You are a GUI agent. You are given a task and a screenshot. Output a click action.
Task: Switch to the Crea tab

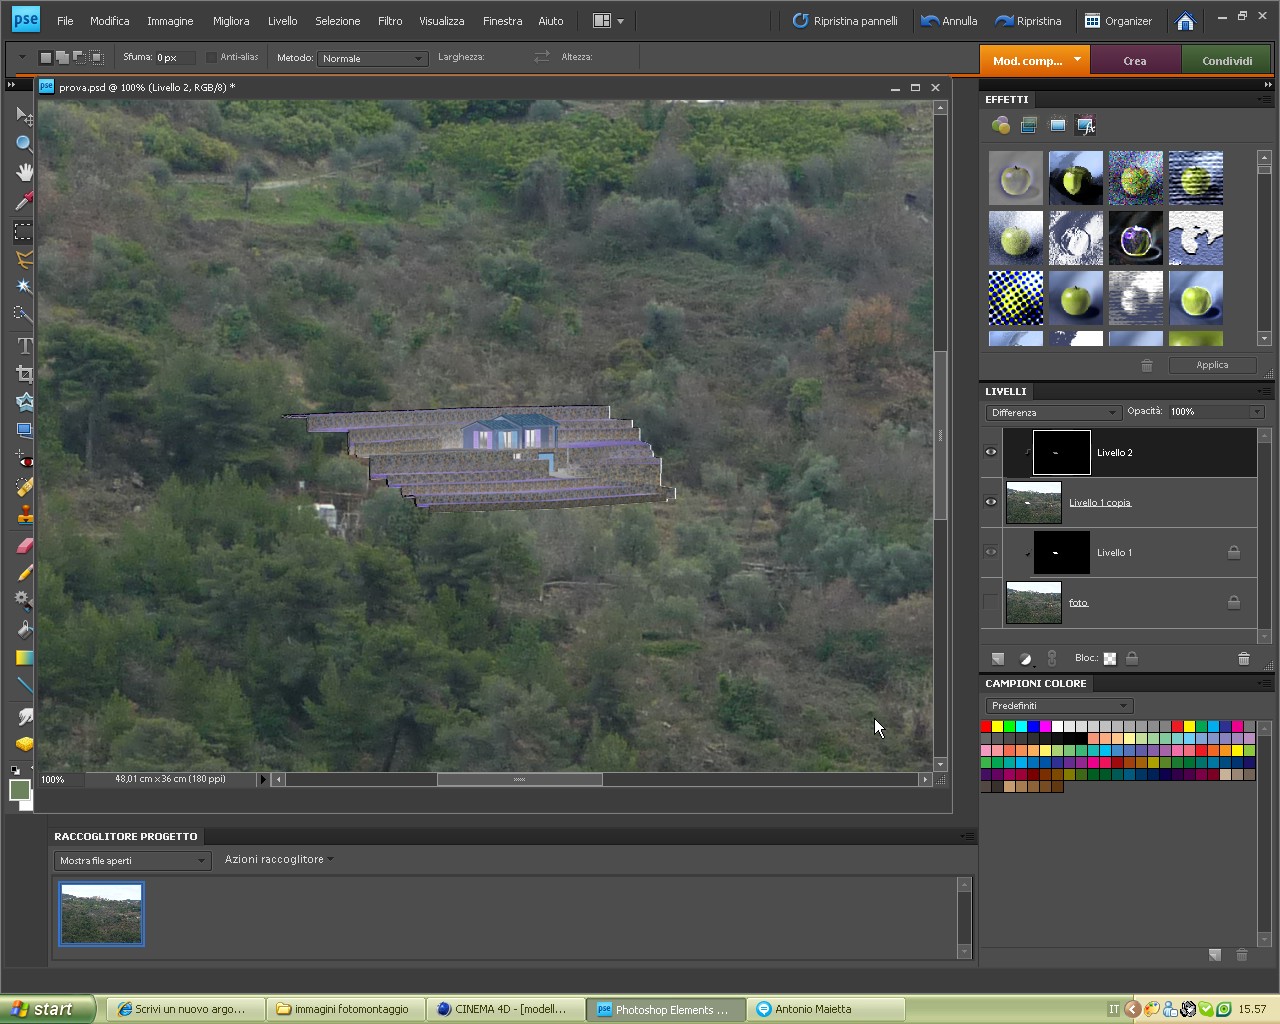pos(1135,61)
